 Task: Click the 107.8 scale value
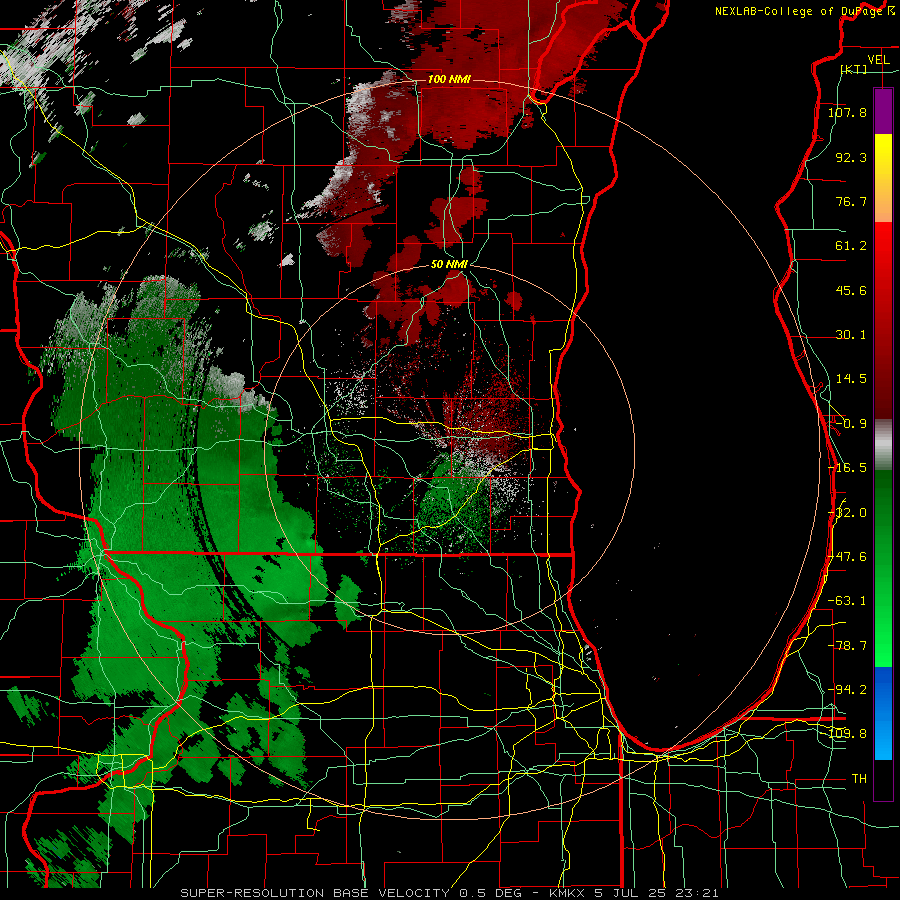847,112
